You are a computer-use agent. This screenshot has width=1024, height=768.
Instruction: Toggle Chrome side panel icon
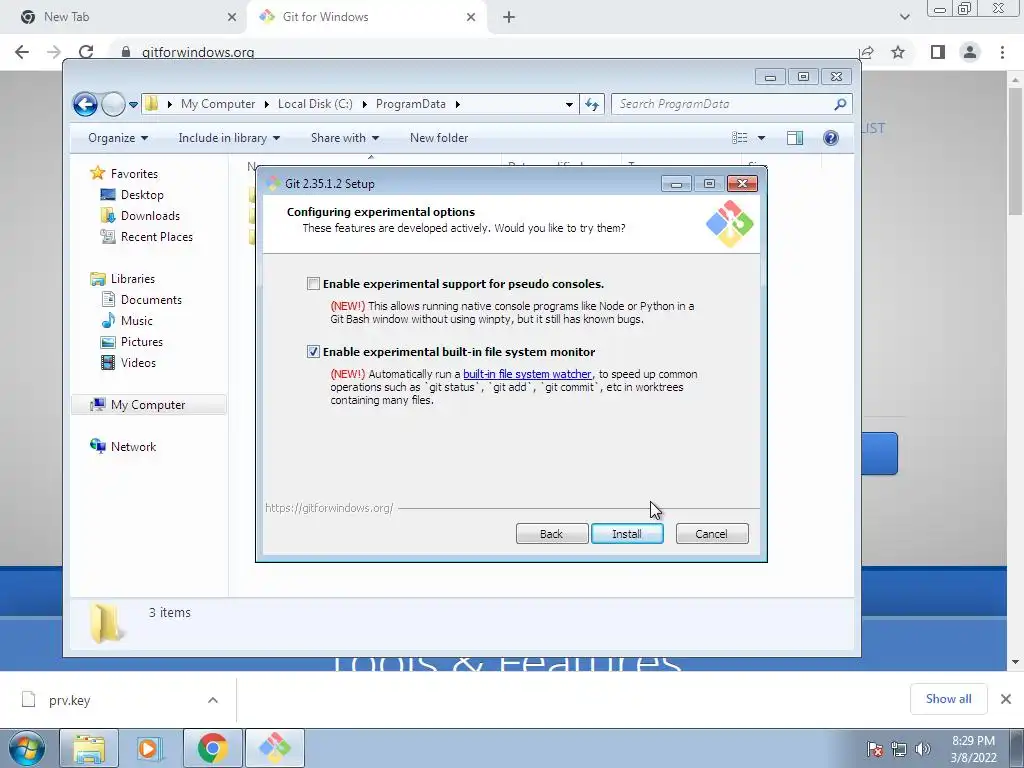click(938, 52)
